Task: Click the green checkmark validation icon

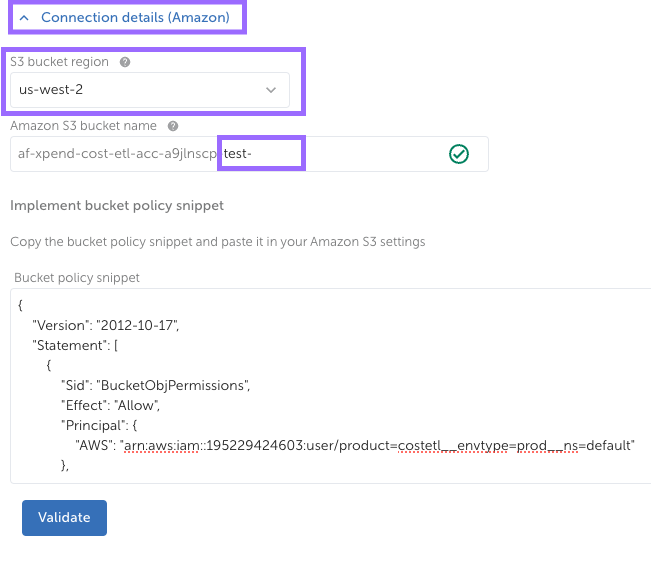Action: point(458,154)
